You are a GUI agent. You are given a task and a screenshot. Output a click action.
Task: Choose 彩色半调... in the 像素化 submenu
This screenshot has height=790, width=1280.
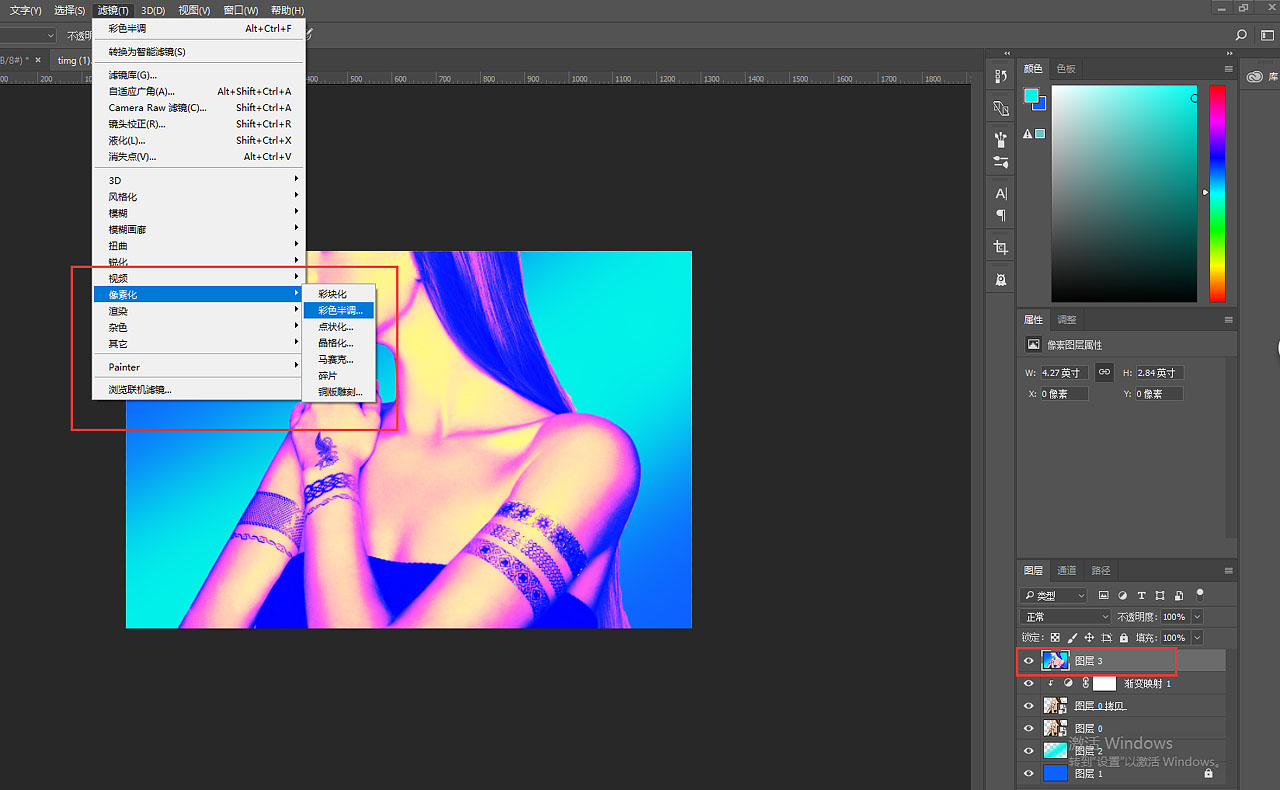click(339, 310)
